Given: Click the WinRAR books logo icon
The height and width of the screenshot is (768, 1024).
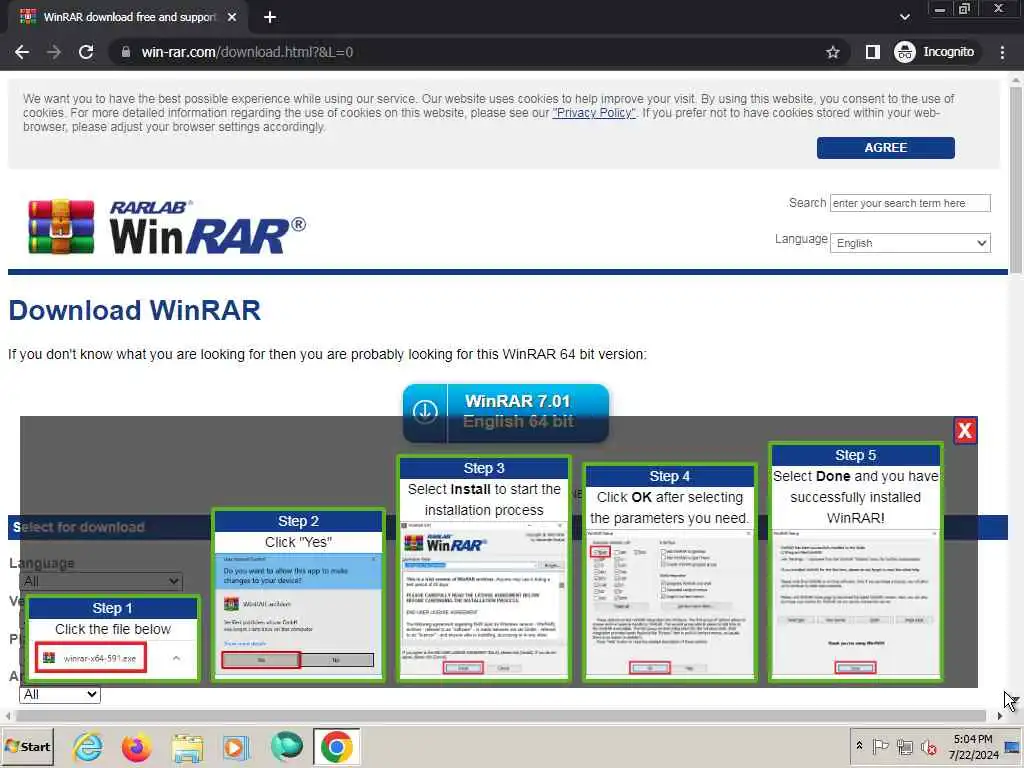Looking at the screenshot, I should [61, 227].
